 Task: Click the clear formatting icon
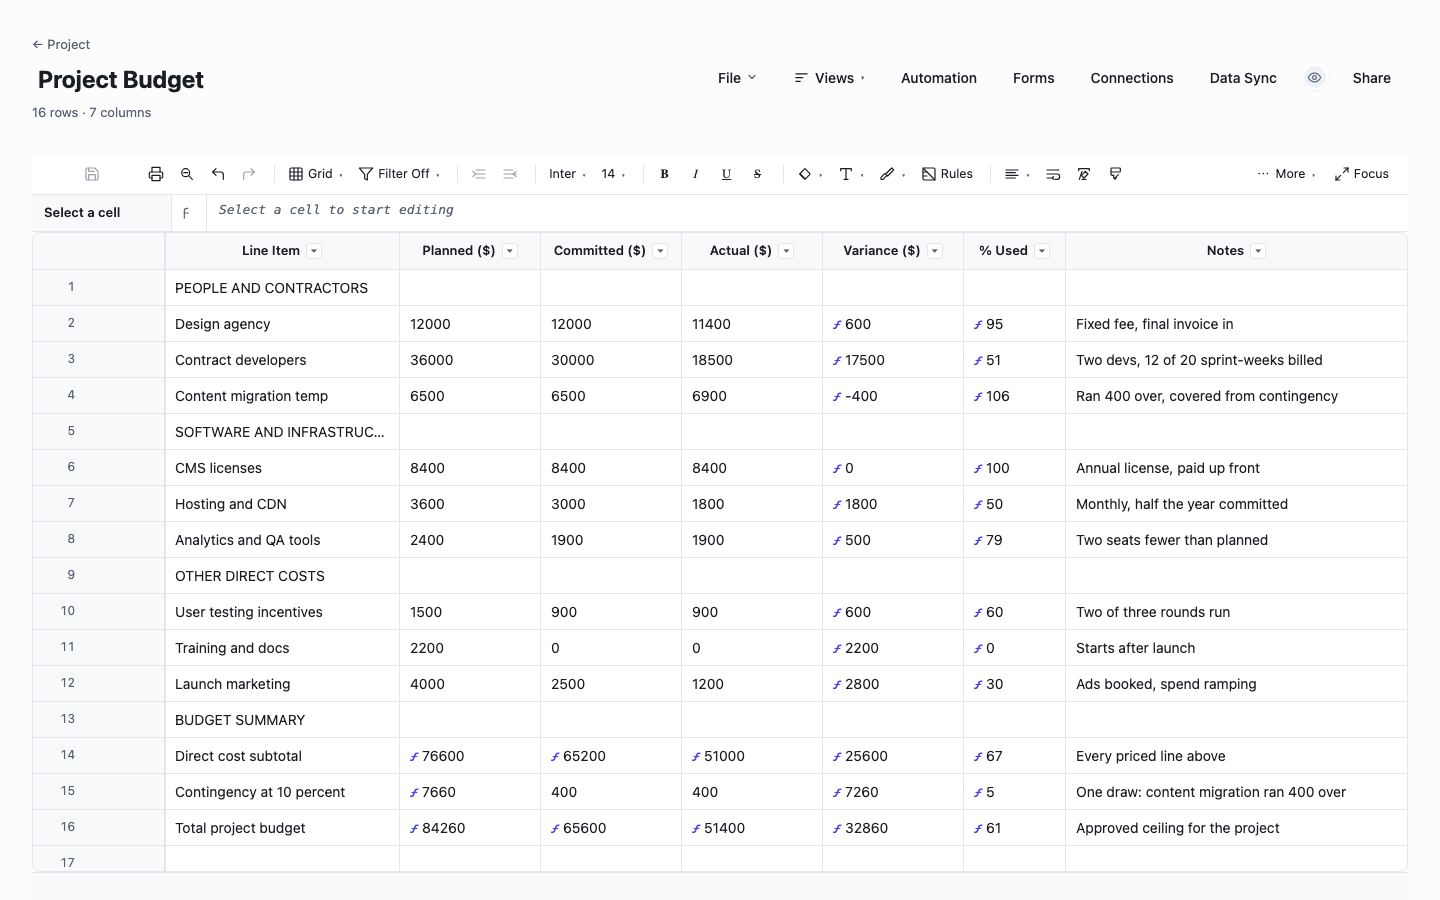tap(1084, 174)
